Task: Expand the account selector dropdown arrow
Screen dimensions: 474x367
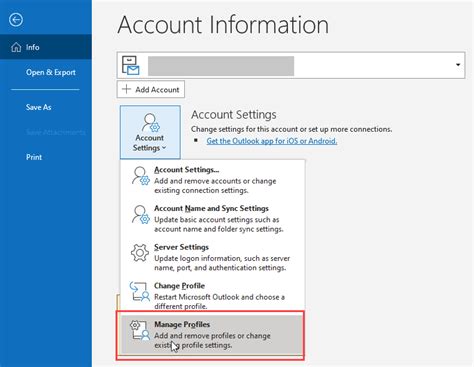Action: (x=458, y=65)
